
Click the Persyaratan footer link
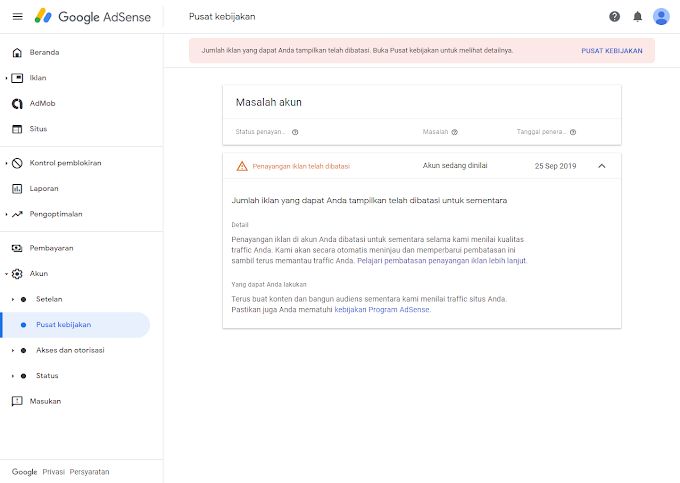click(x=89, y=472)
